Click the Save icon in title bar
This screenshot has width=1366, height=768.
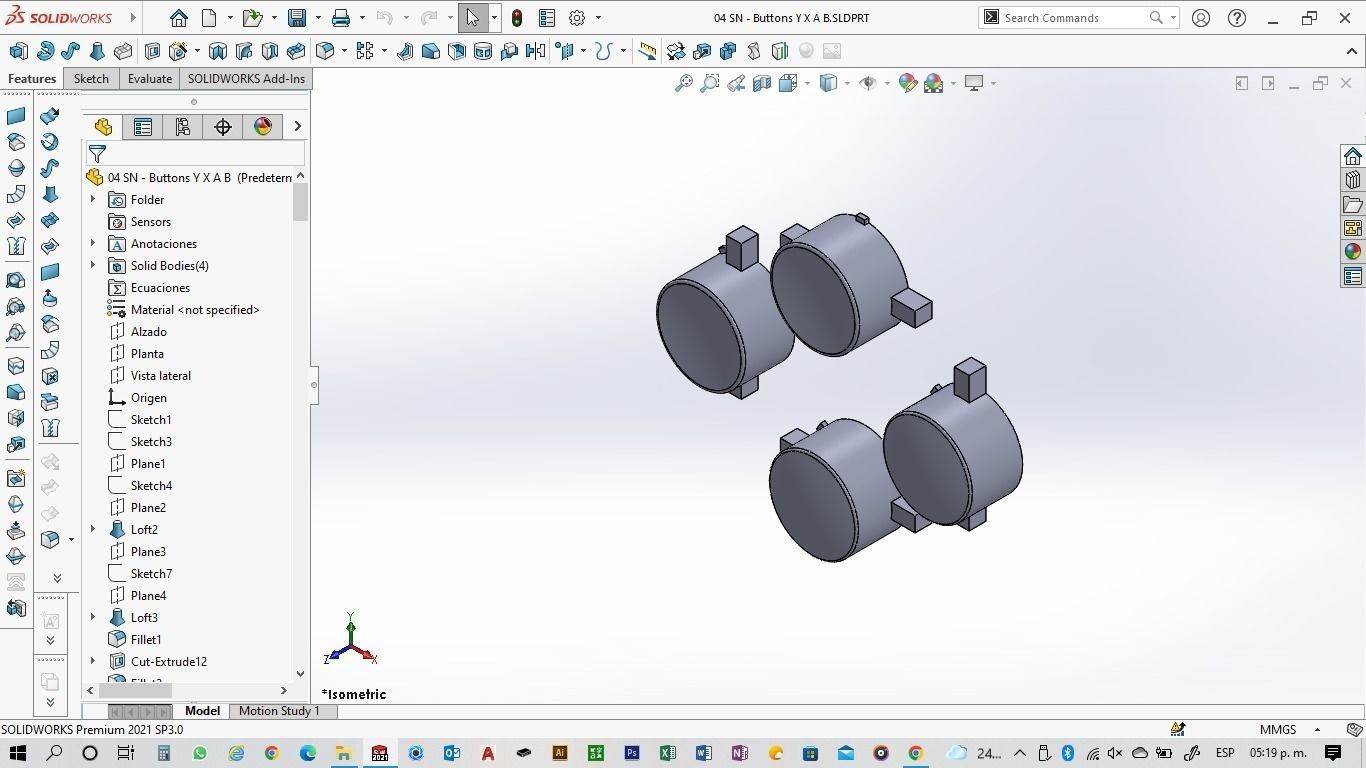(x=297, y=18)
